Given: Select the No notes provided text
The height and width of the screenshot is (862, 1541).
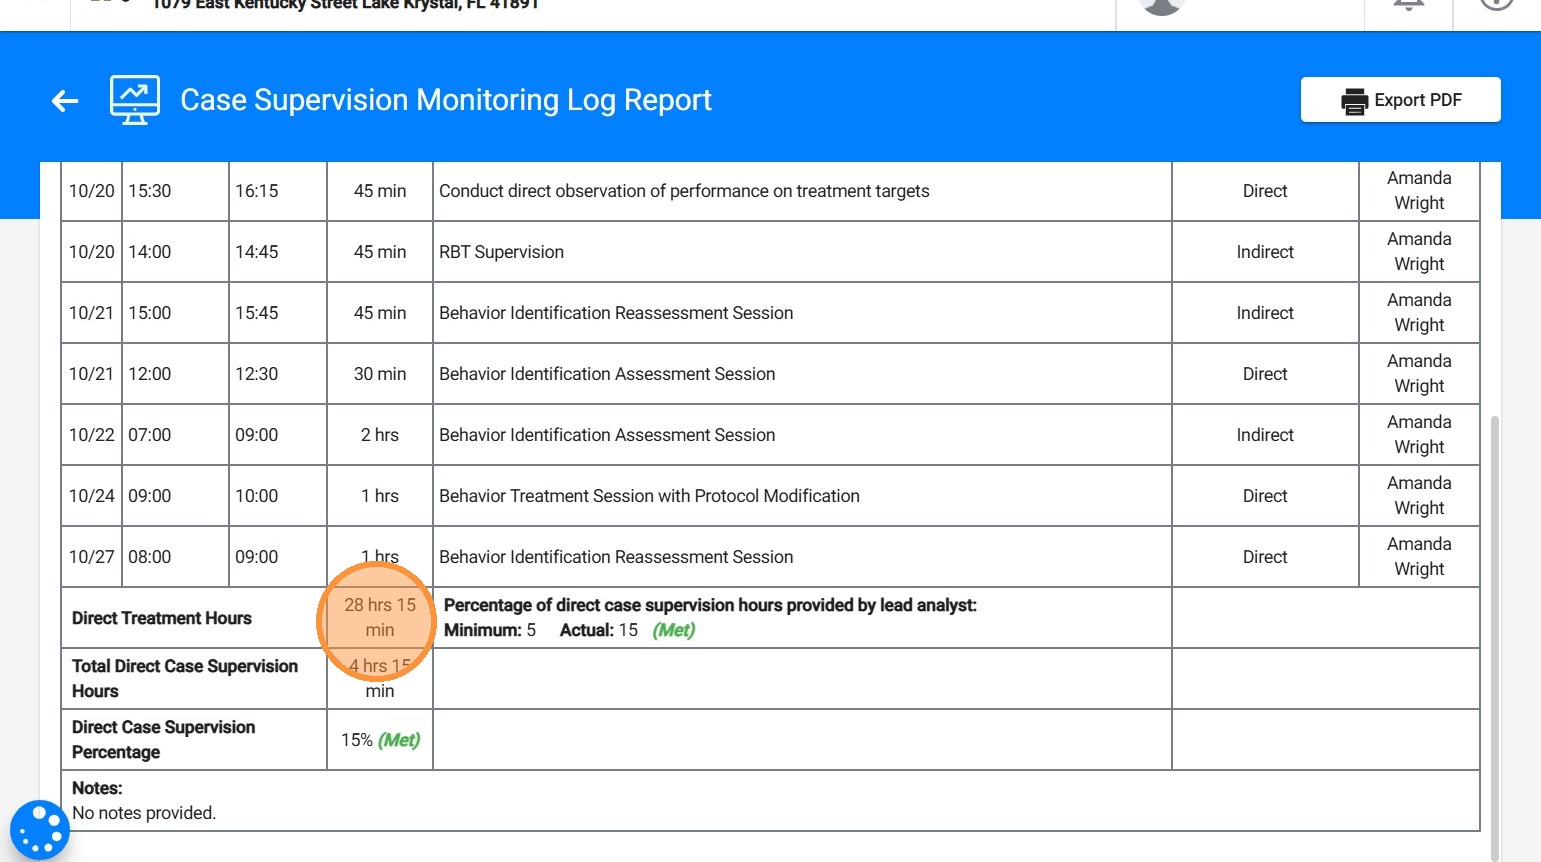Looking at the screenshot, I should click(x=144, y=813).
